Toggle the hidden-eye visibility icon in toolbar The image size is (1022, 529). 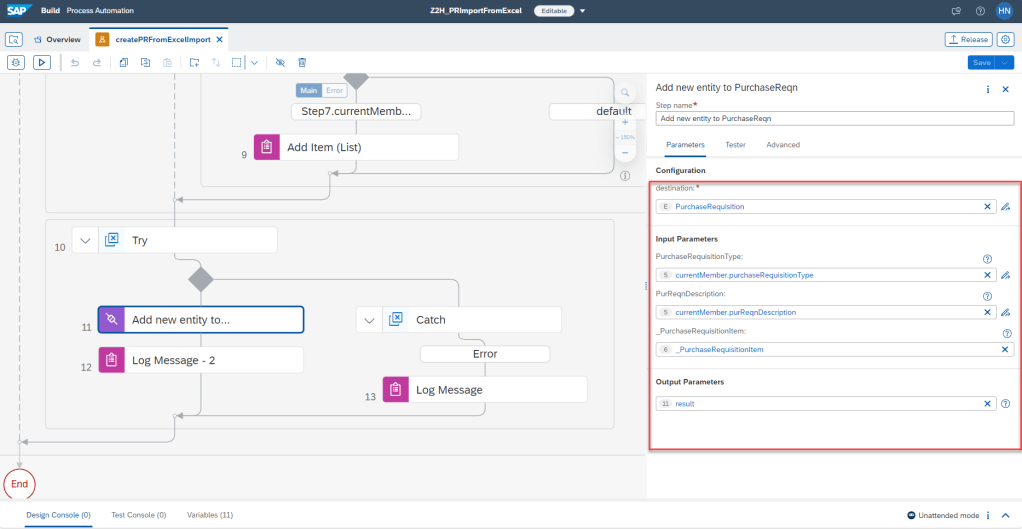[280, 62]
